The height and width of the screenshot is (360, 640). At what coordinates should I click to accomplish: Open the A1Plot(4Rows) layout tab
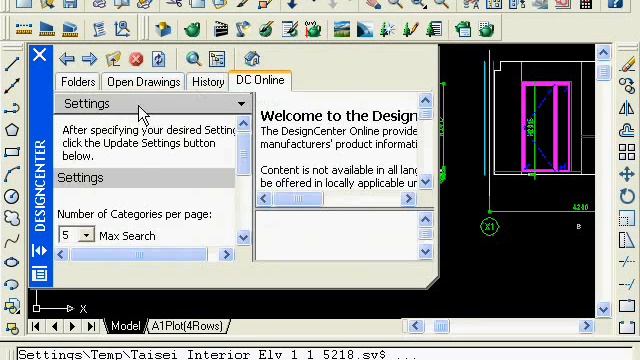click(x=187, y=326)
